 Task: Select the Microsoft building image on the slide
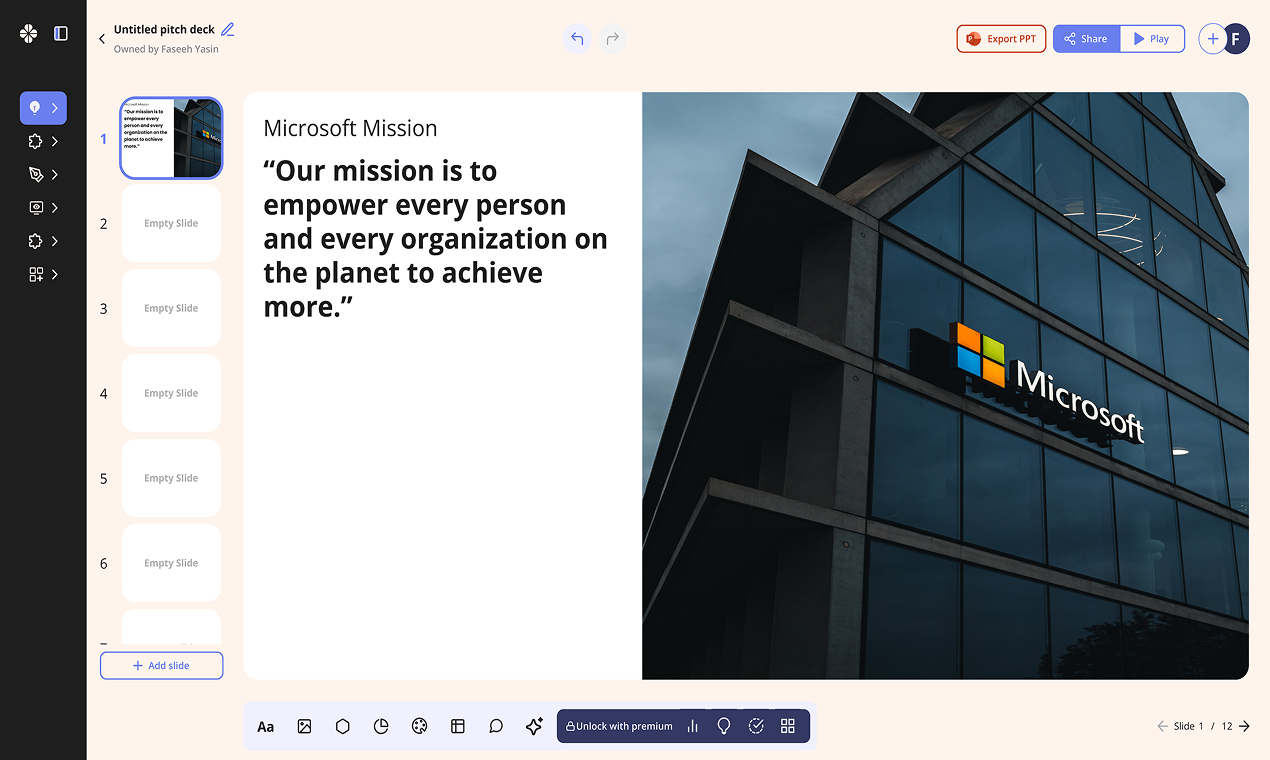pos(945,386)
